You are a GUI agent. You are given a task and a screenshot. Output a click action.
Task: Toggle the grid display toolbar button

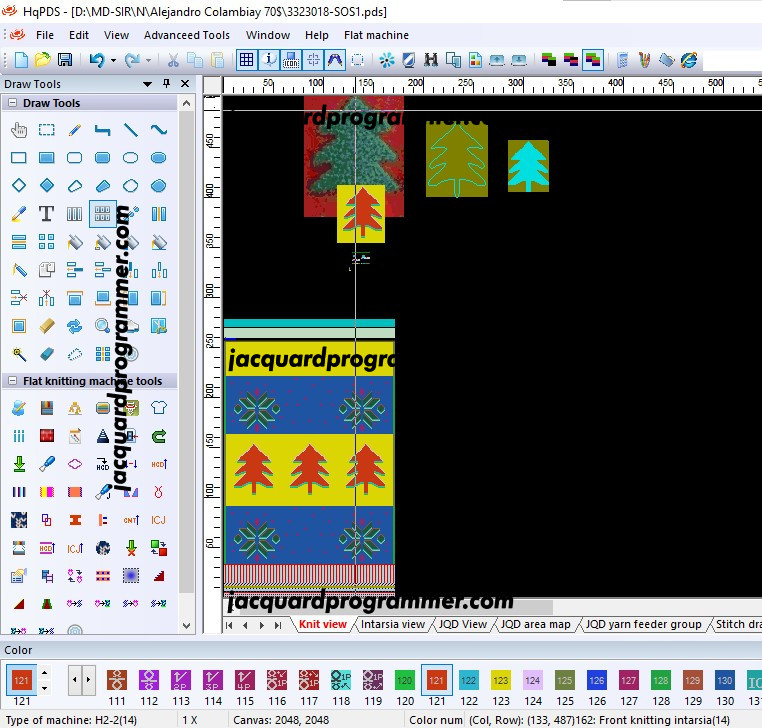(x=246, y=60)
